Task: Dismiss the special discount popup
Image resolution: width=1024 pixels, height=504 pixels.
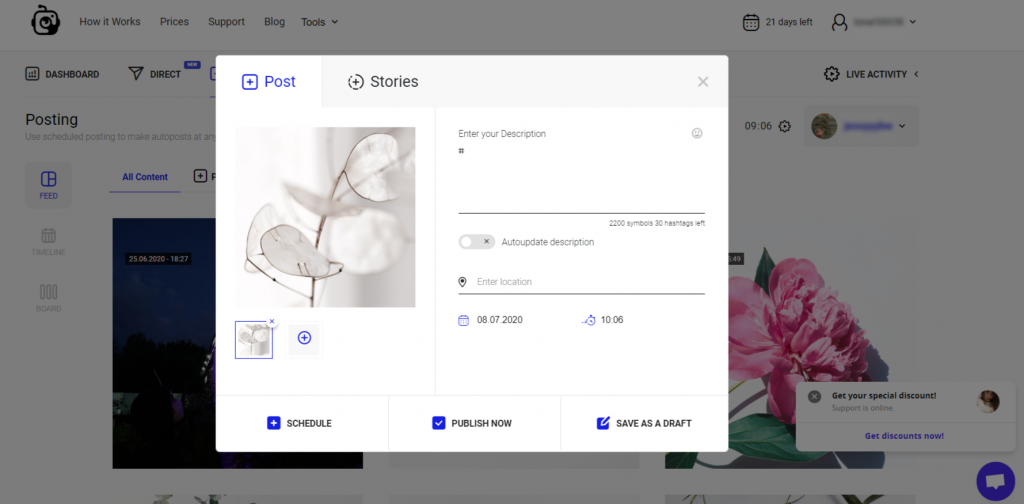Action: tap(814, 396)
